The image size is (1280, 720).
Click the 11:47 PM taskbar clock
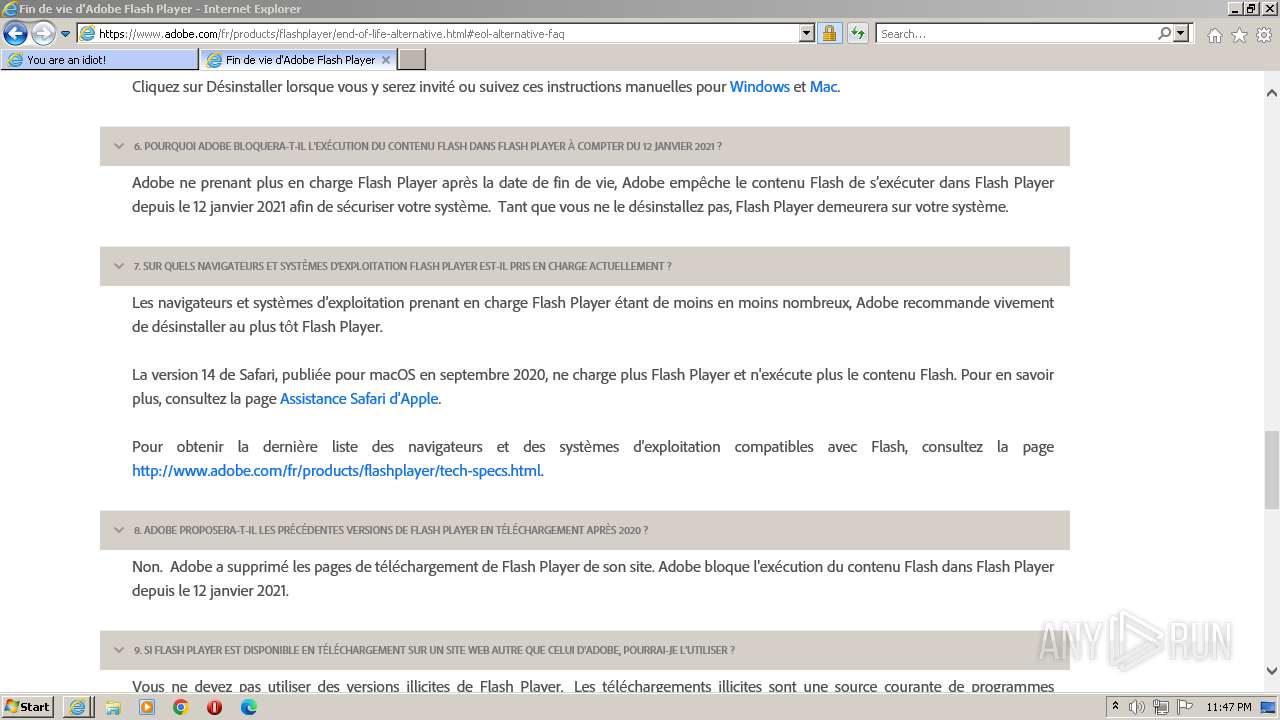1229,707
